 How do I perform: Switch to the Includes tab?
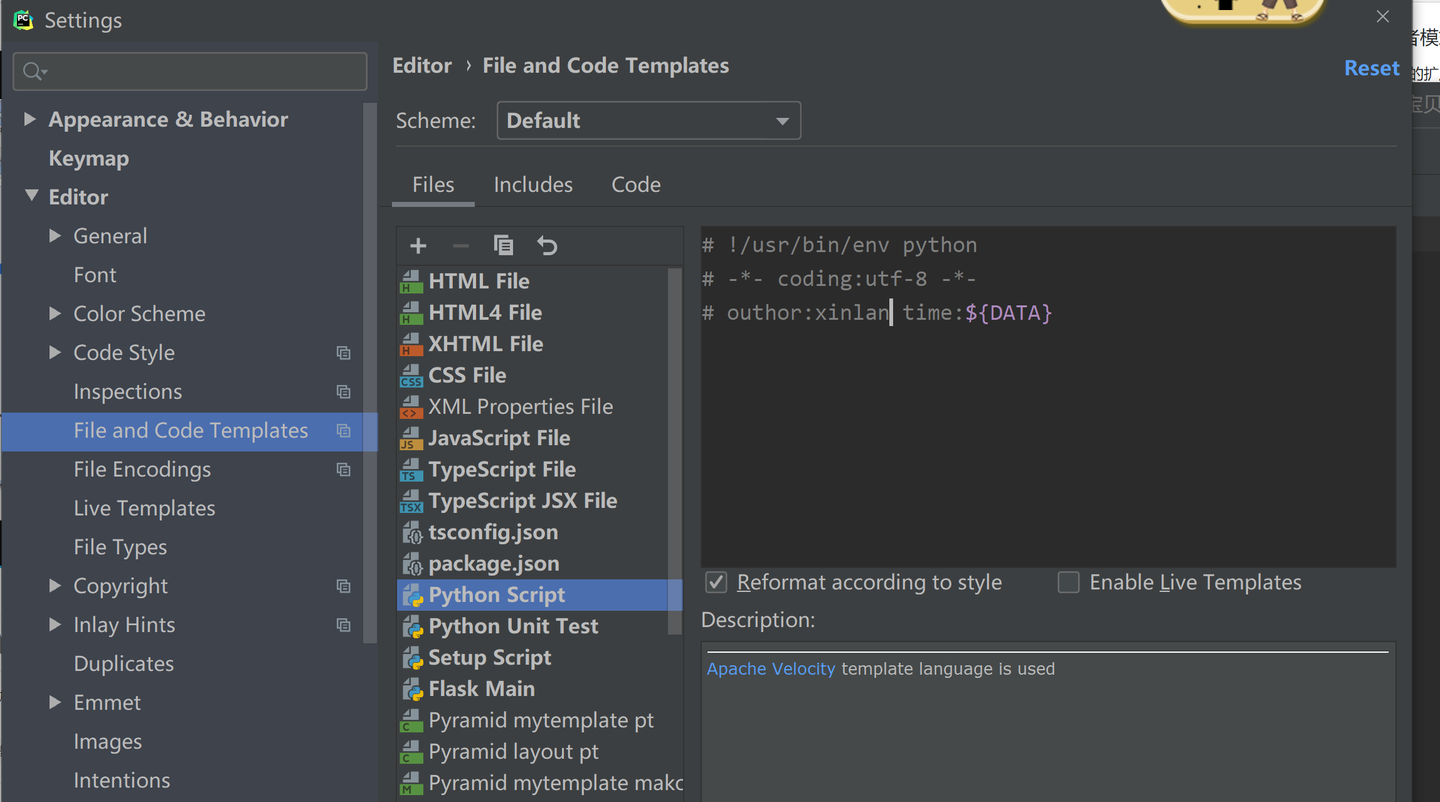533,185
